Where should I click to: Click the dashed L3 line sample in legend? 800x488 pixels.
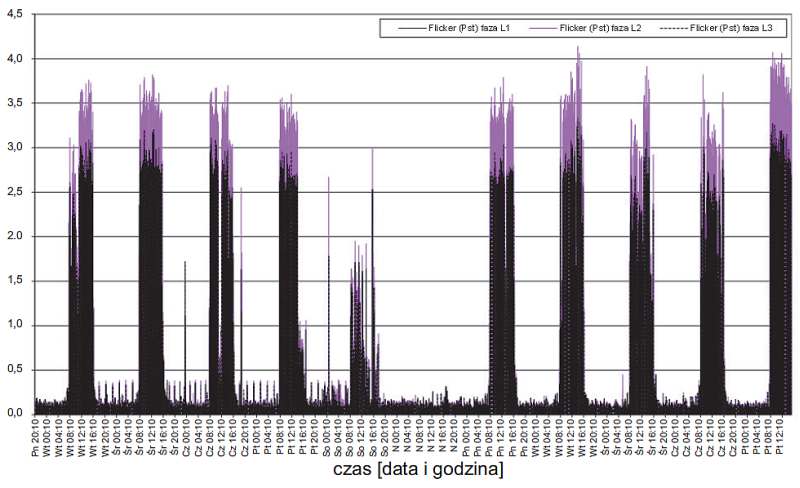point(674,29)
